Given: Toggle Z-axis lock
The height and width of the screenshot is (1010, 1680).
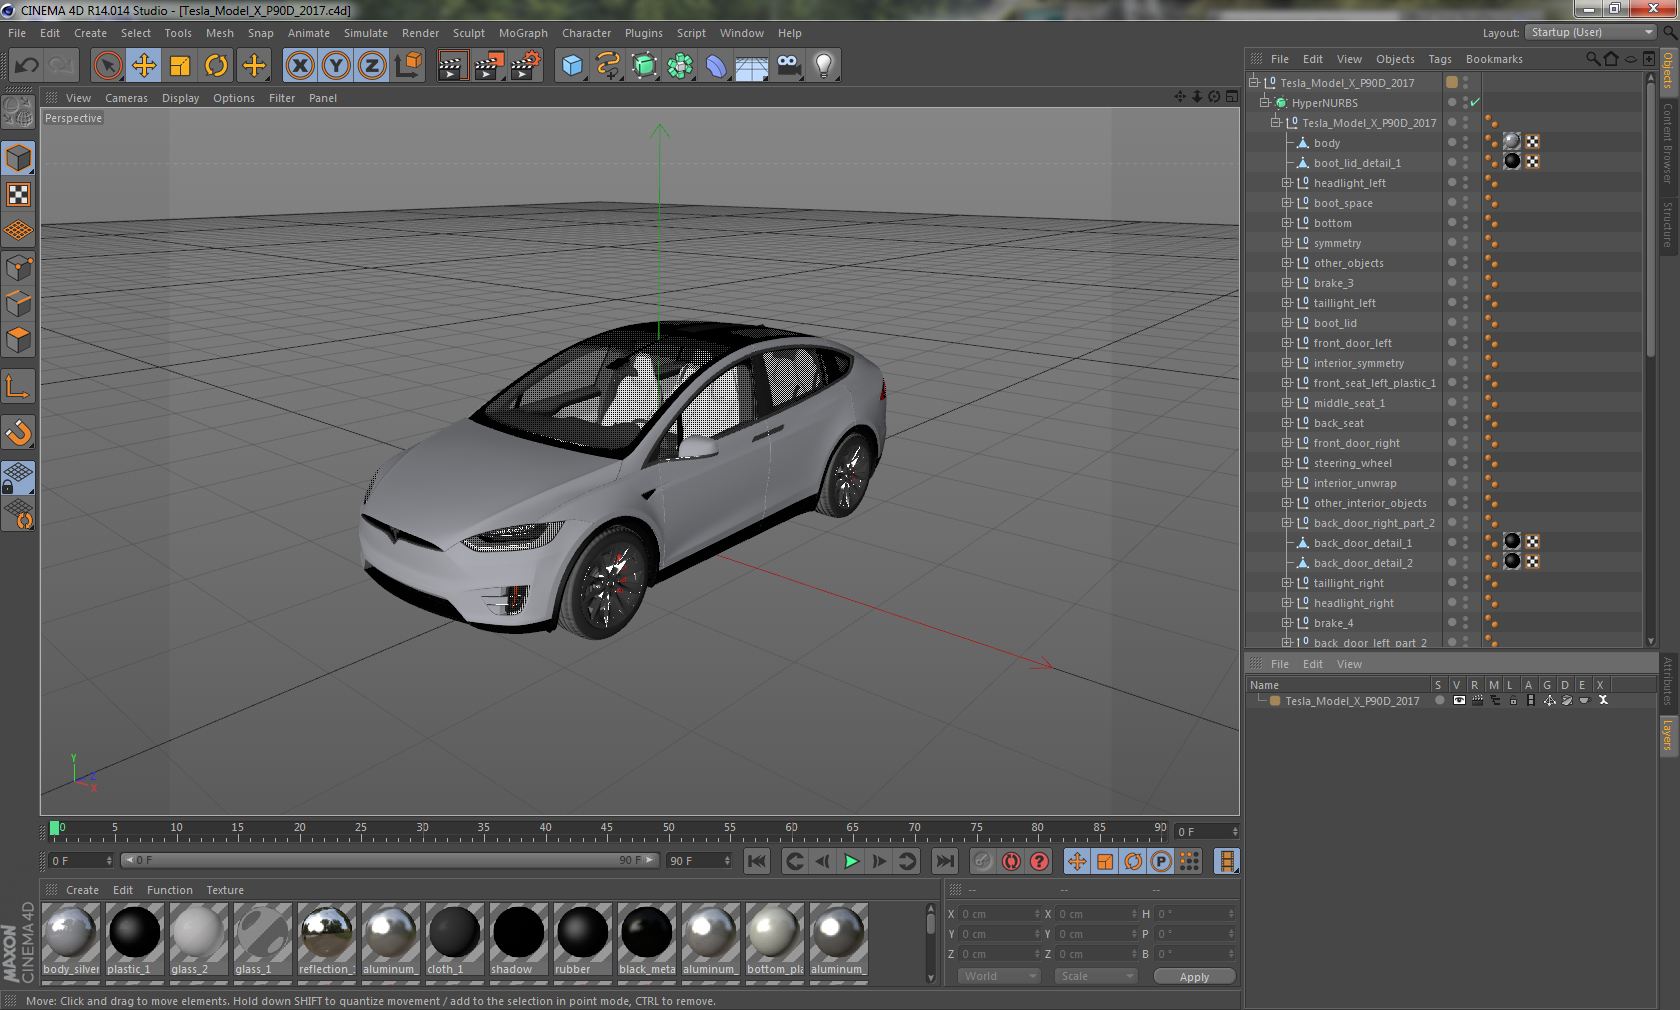Looking at the screenshot, I should coord(372,66).
